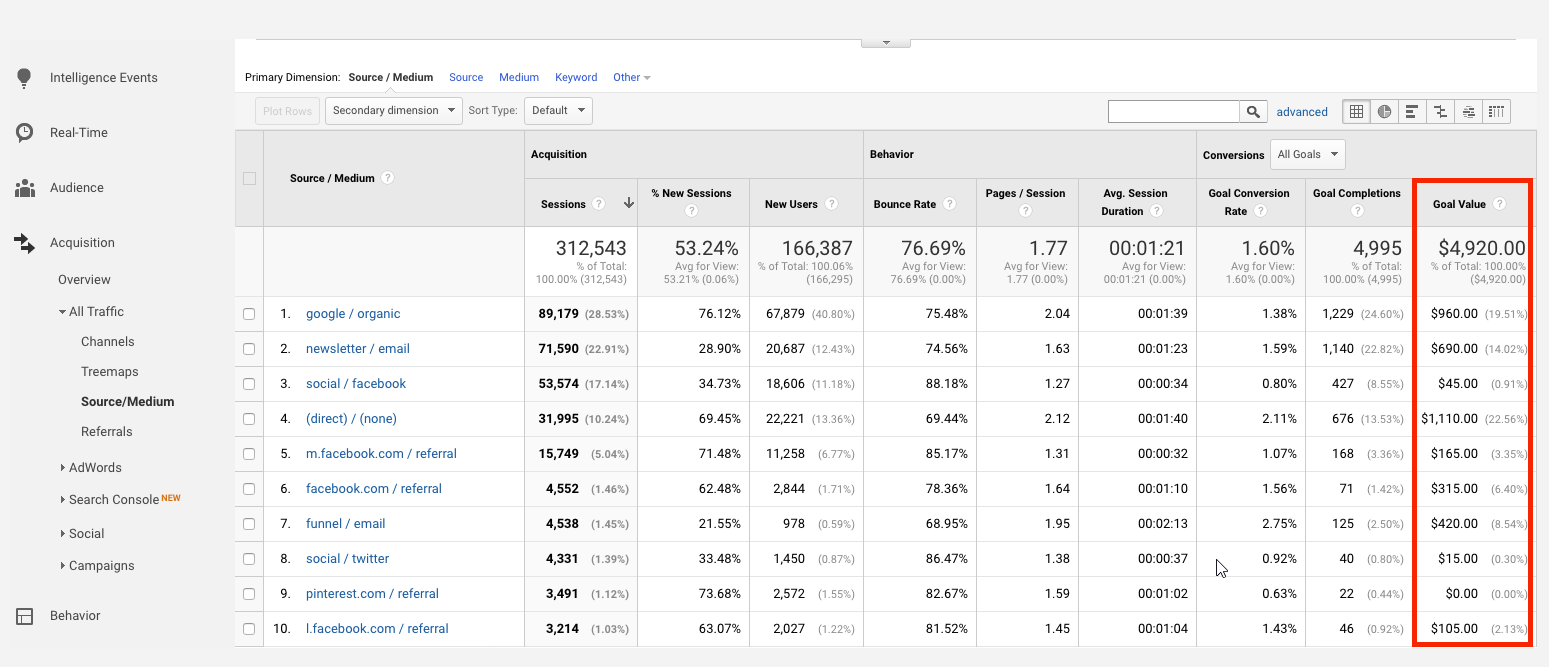1549x667 pixels.
Task: Open the All Goals conversions dropdown
Action: tap(1307, 155)
